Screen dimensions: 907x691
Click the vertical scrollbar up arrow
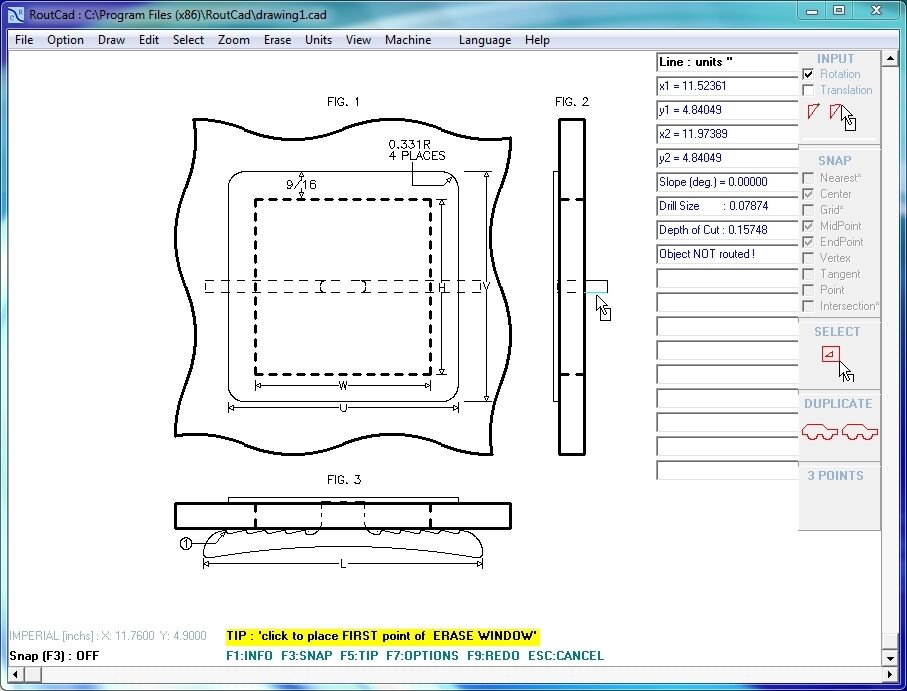pos(890,58)
